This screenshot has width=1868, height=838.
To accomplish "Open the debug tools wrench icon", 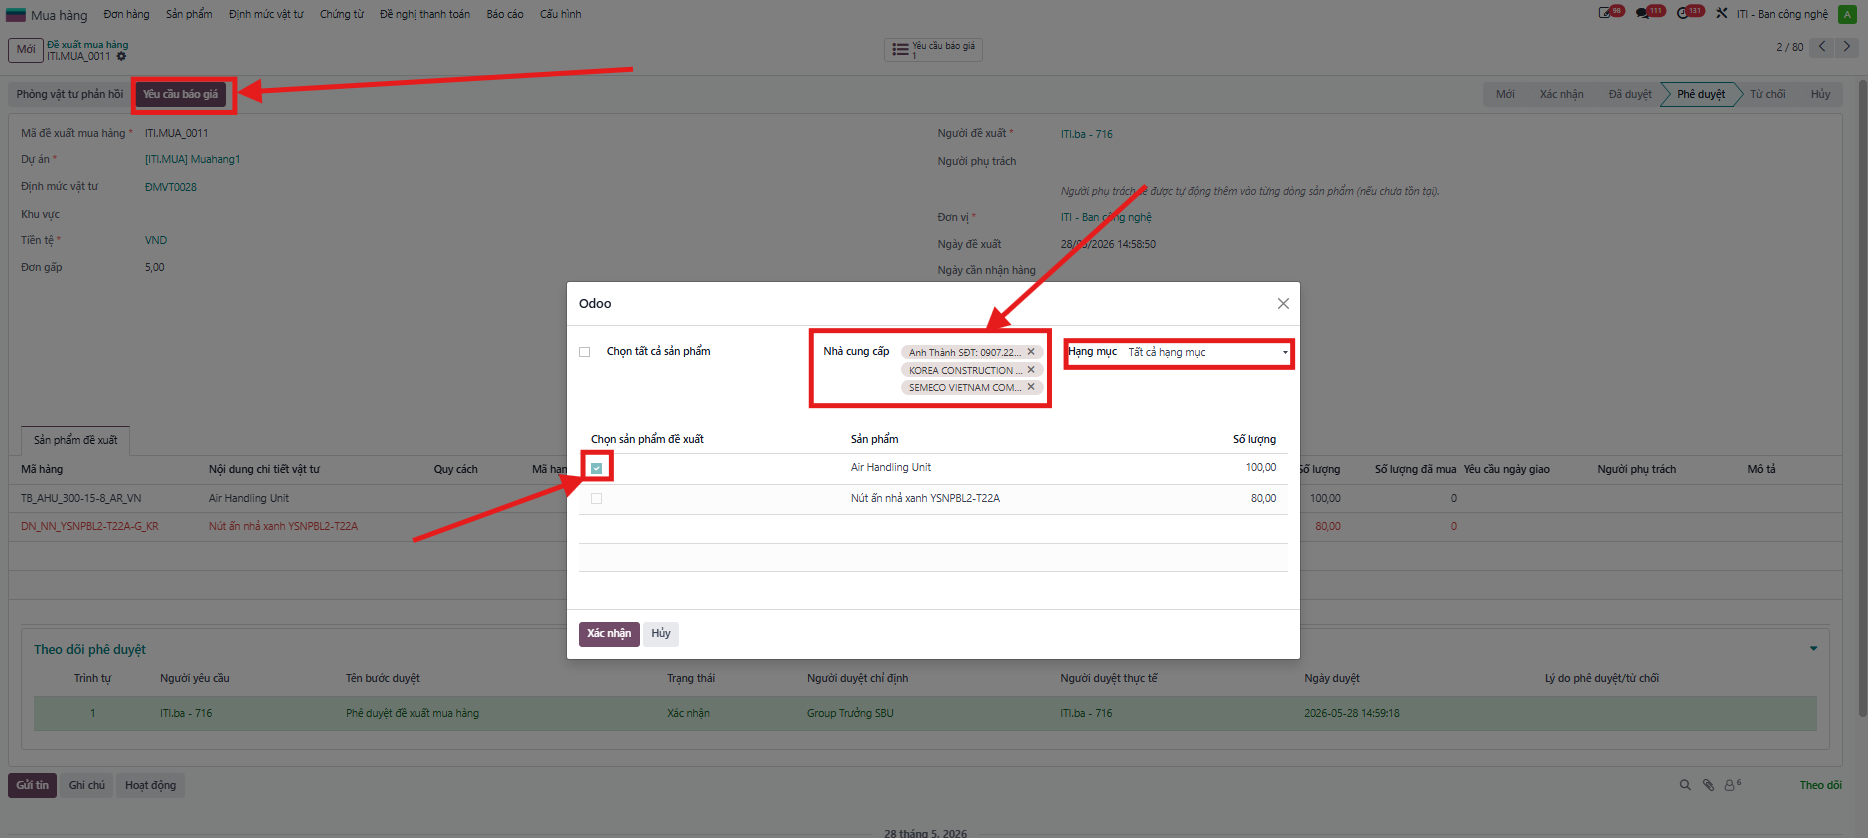I will [x=1722, y=14].
